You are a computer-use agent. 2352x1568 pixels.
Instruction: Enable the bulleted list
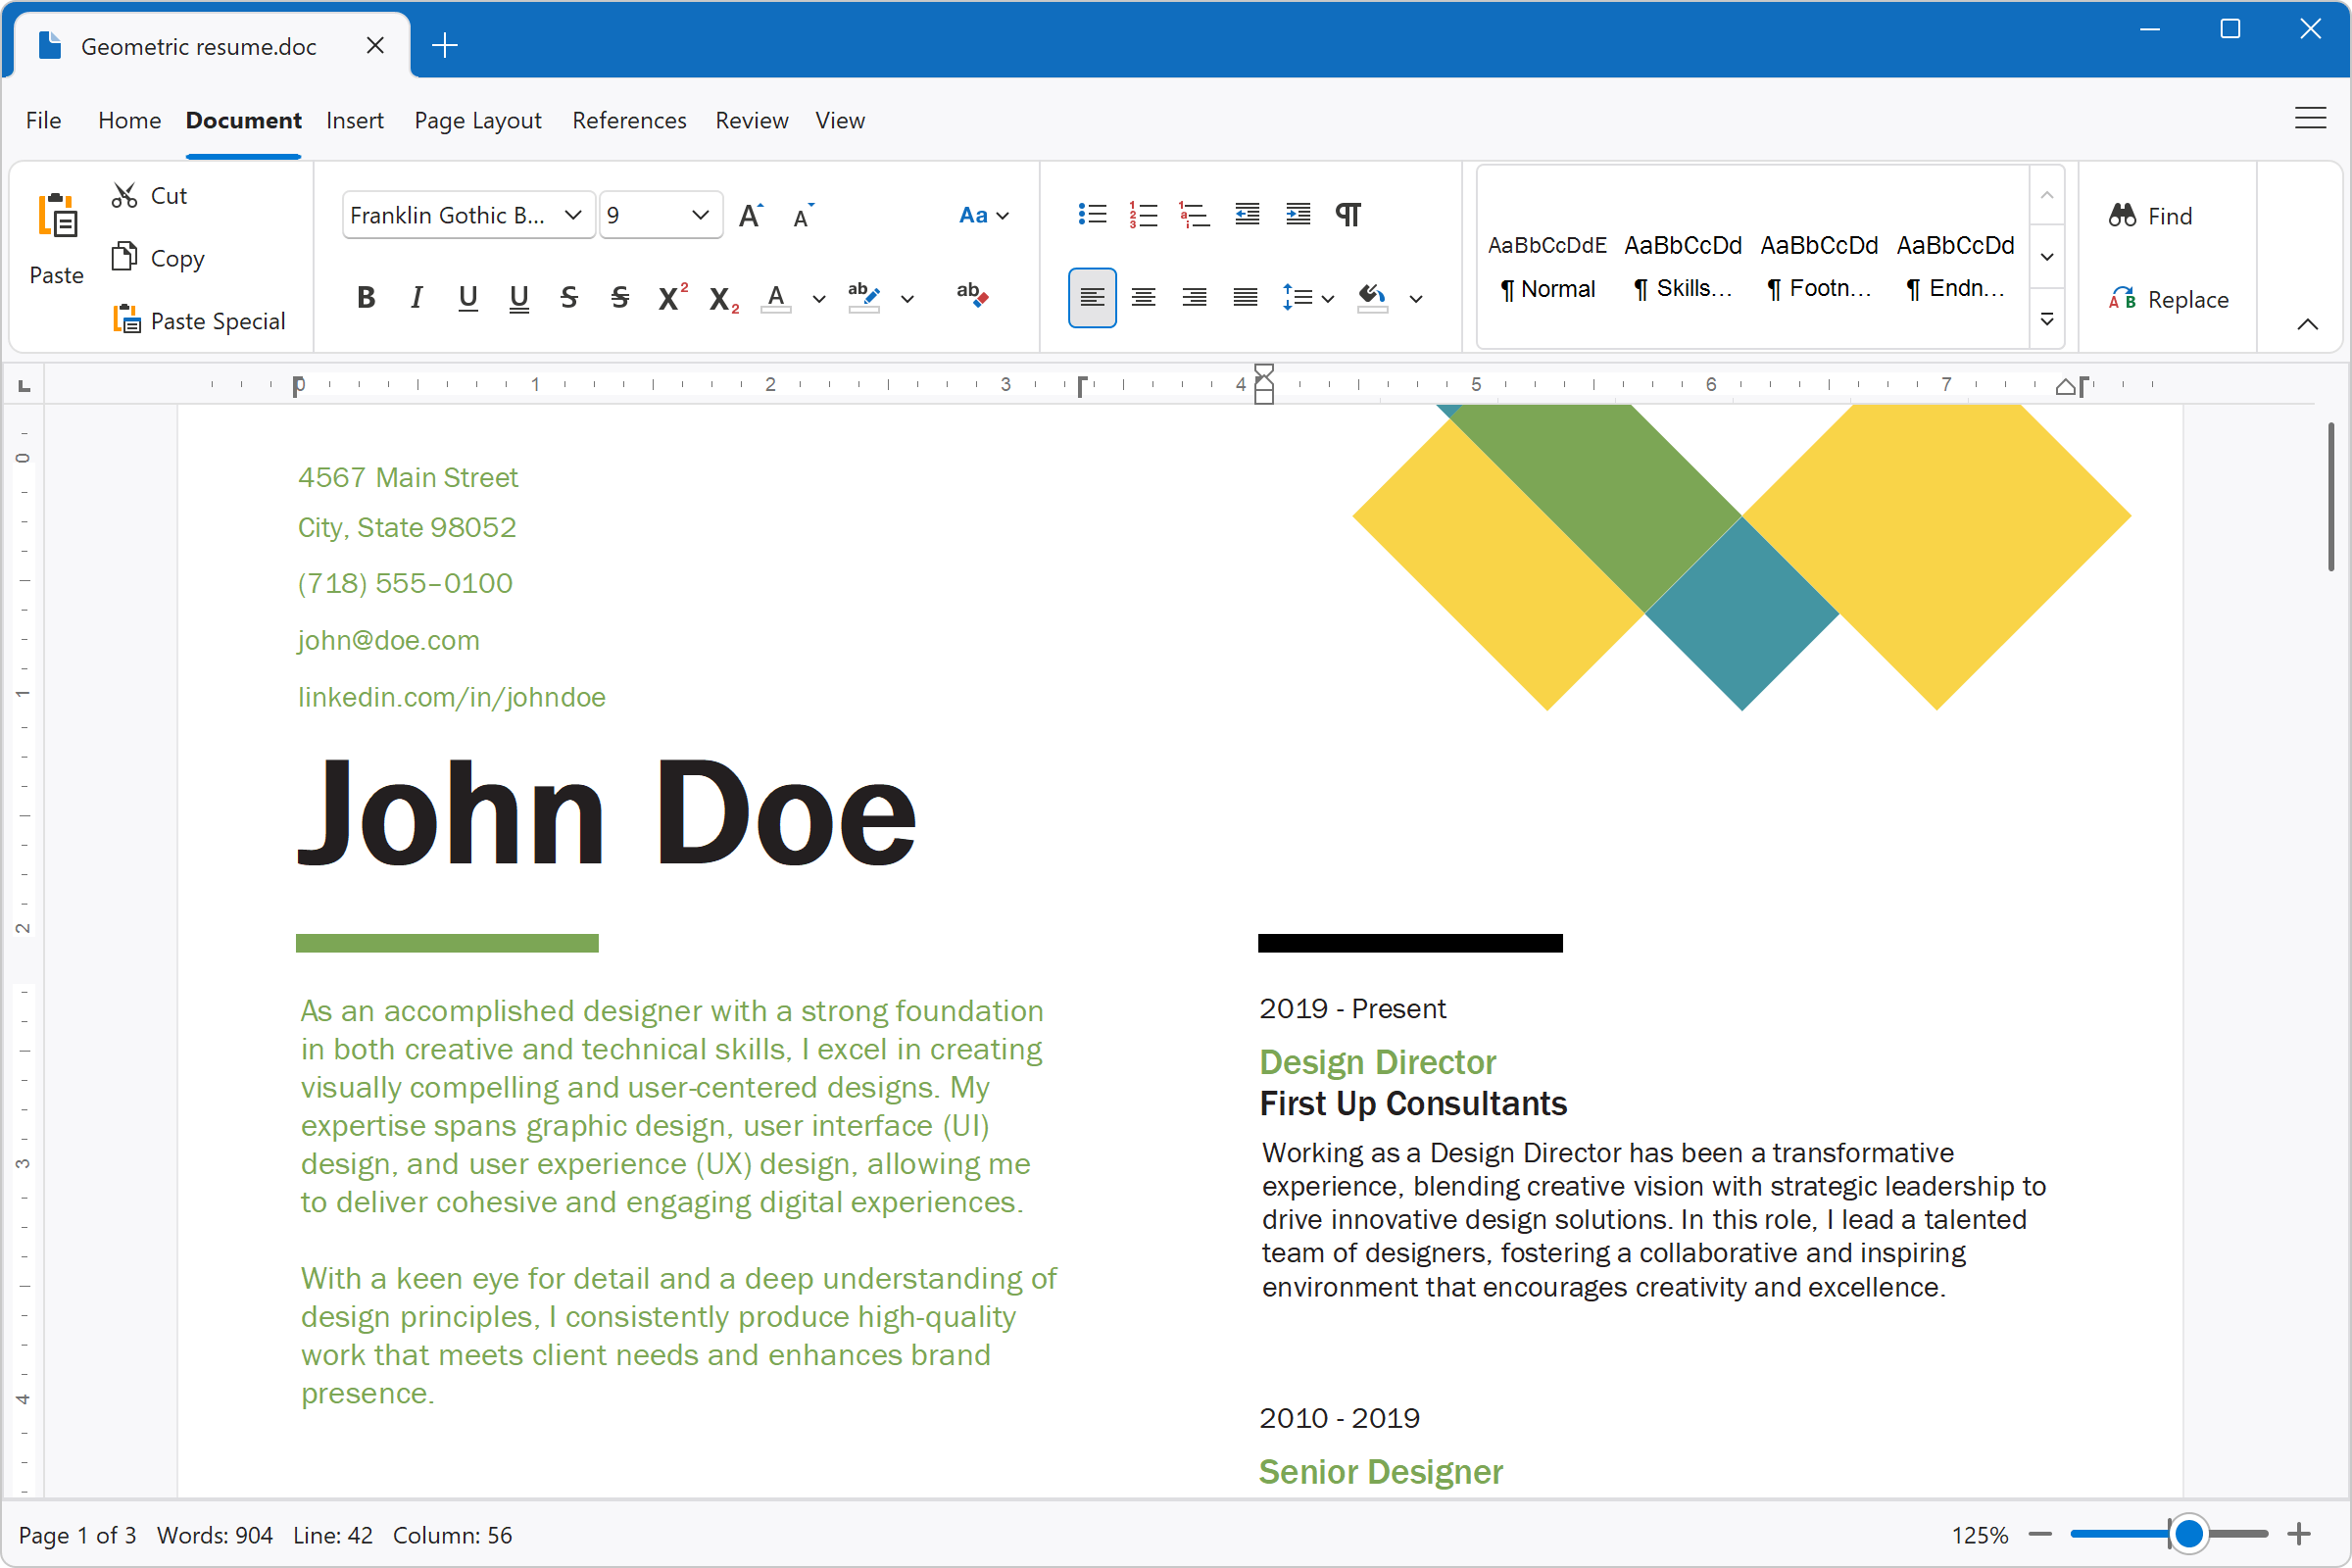tap(1092, 213)
